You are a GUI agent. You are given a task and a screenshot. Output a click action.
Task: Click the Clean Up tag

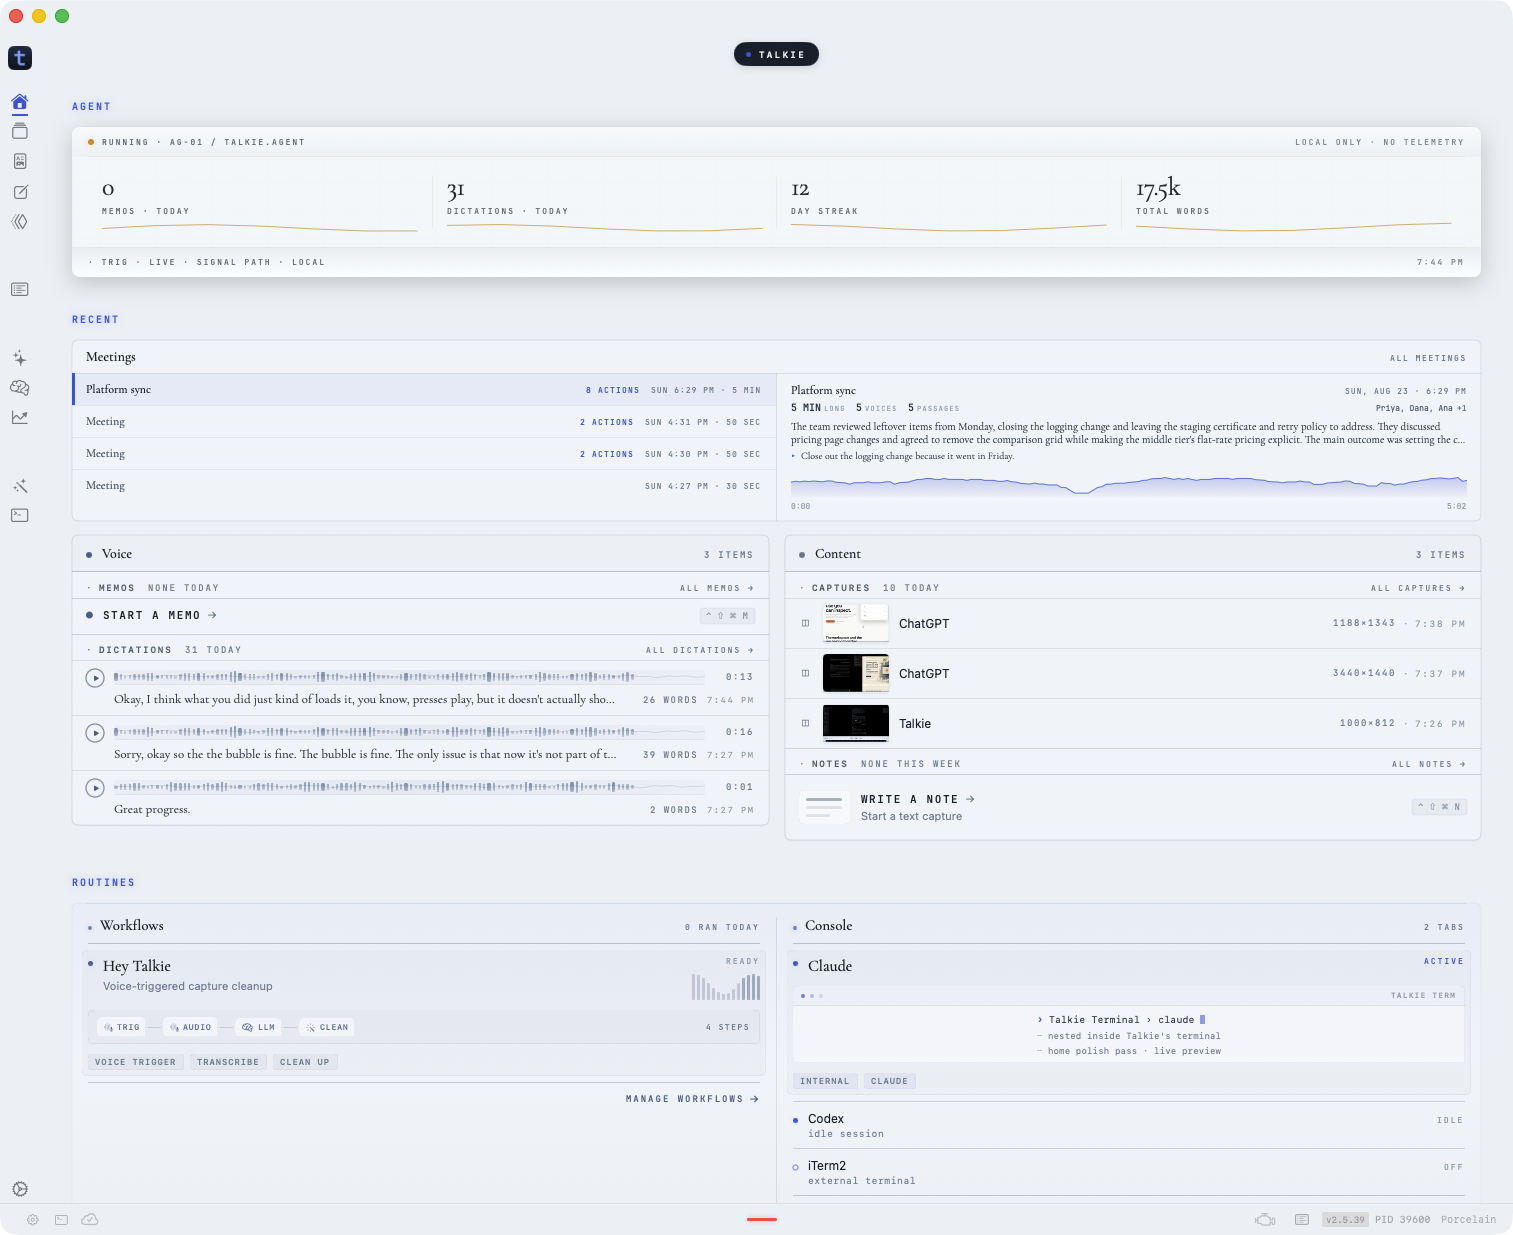point(305,1062)
